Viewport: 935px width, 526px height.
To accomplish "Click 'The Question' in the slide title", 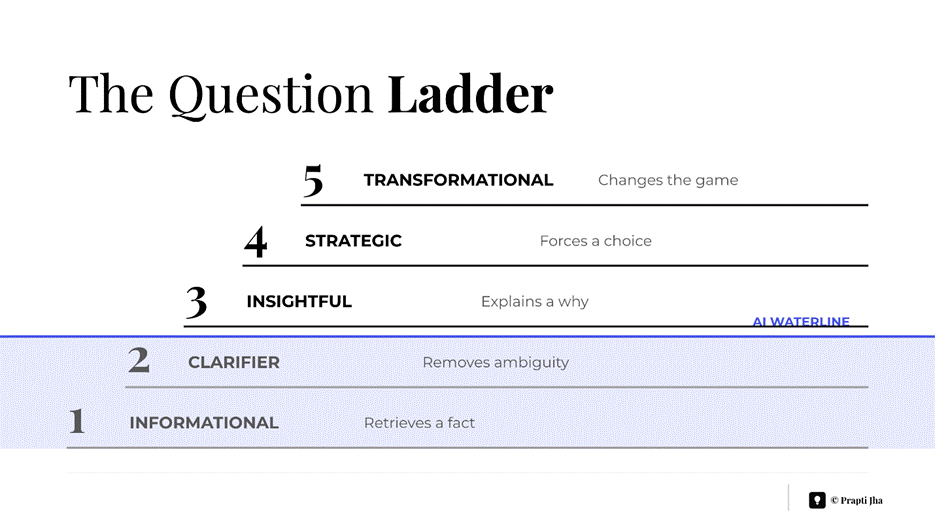I will pyautogui.click(x=220, y=95).
